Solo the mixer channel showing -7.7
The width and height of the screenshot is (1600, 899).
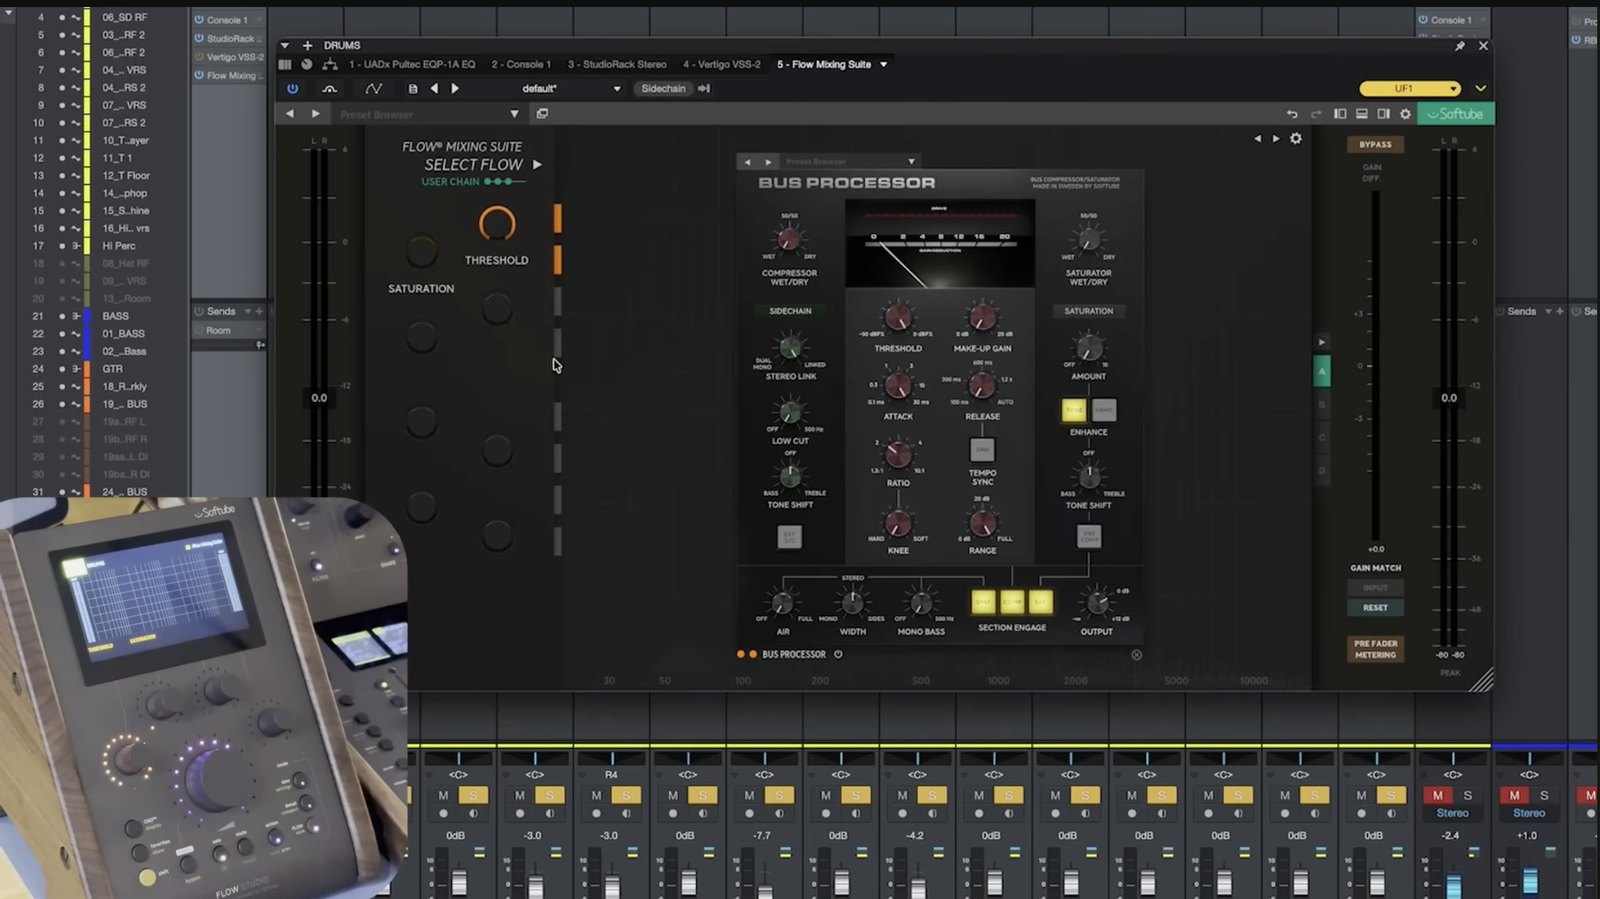pos(779,796)
